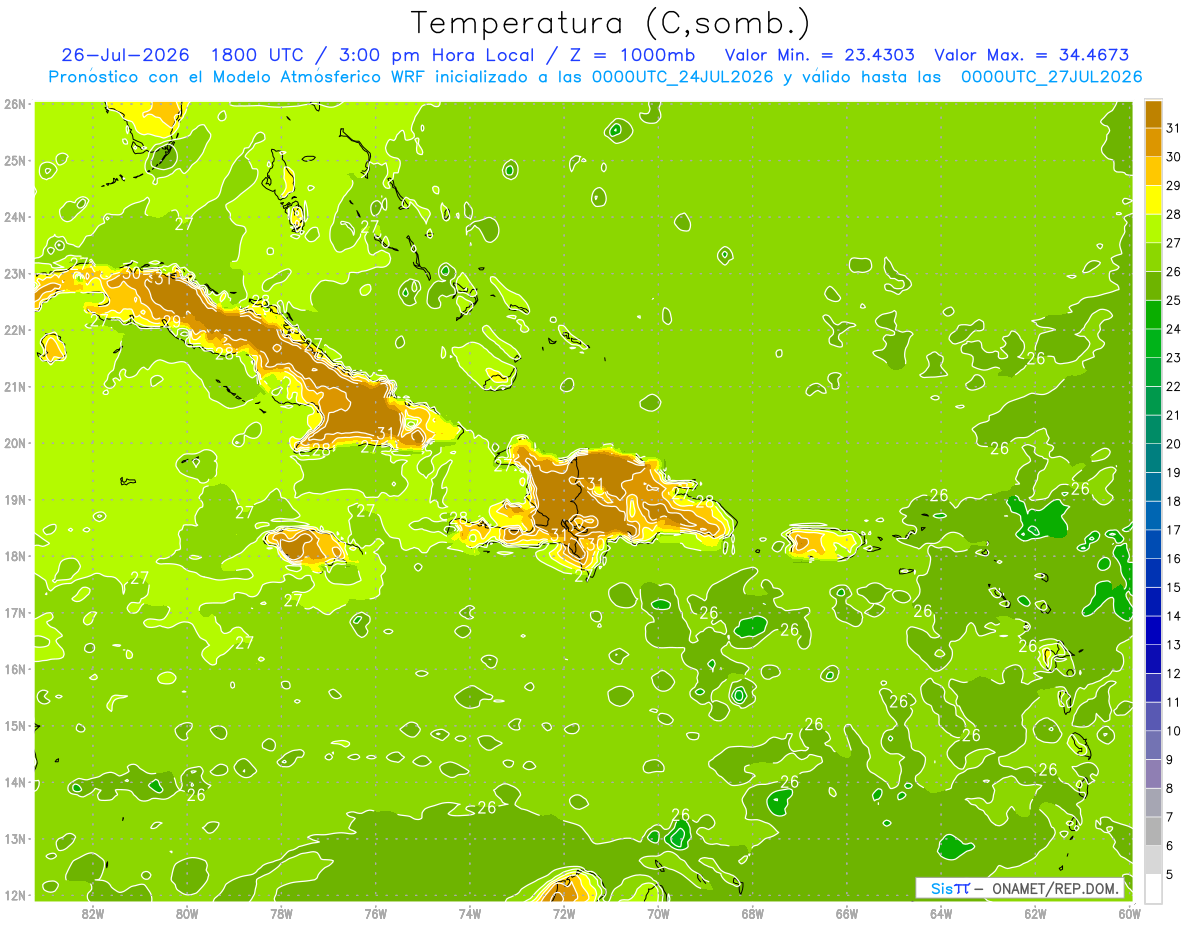This screenshot has height=927, width=1200.
Task: Click the "15N" latitude axis label
Action: (15, 725)
